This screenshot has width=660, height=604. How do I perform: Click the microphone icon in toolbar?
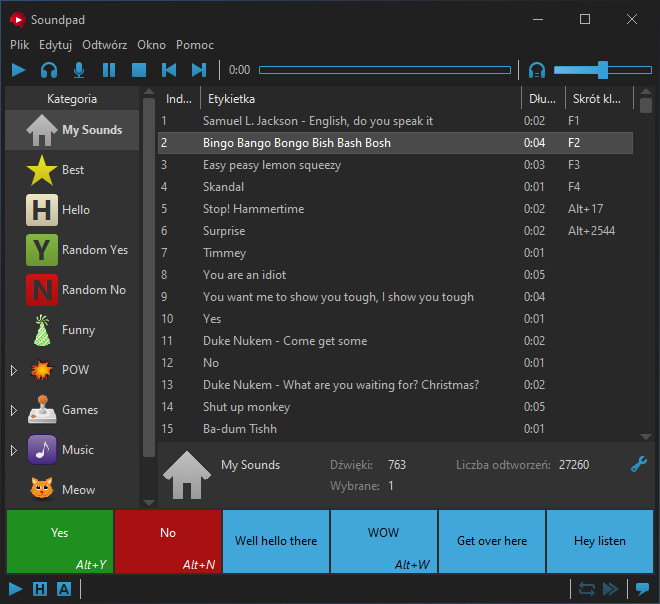78,70
